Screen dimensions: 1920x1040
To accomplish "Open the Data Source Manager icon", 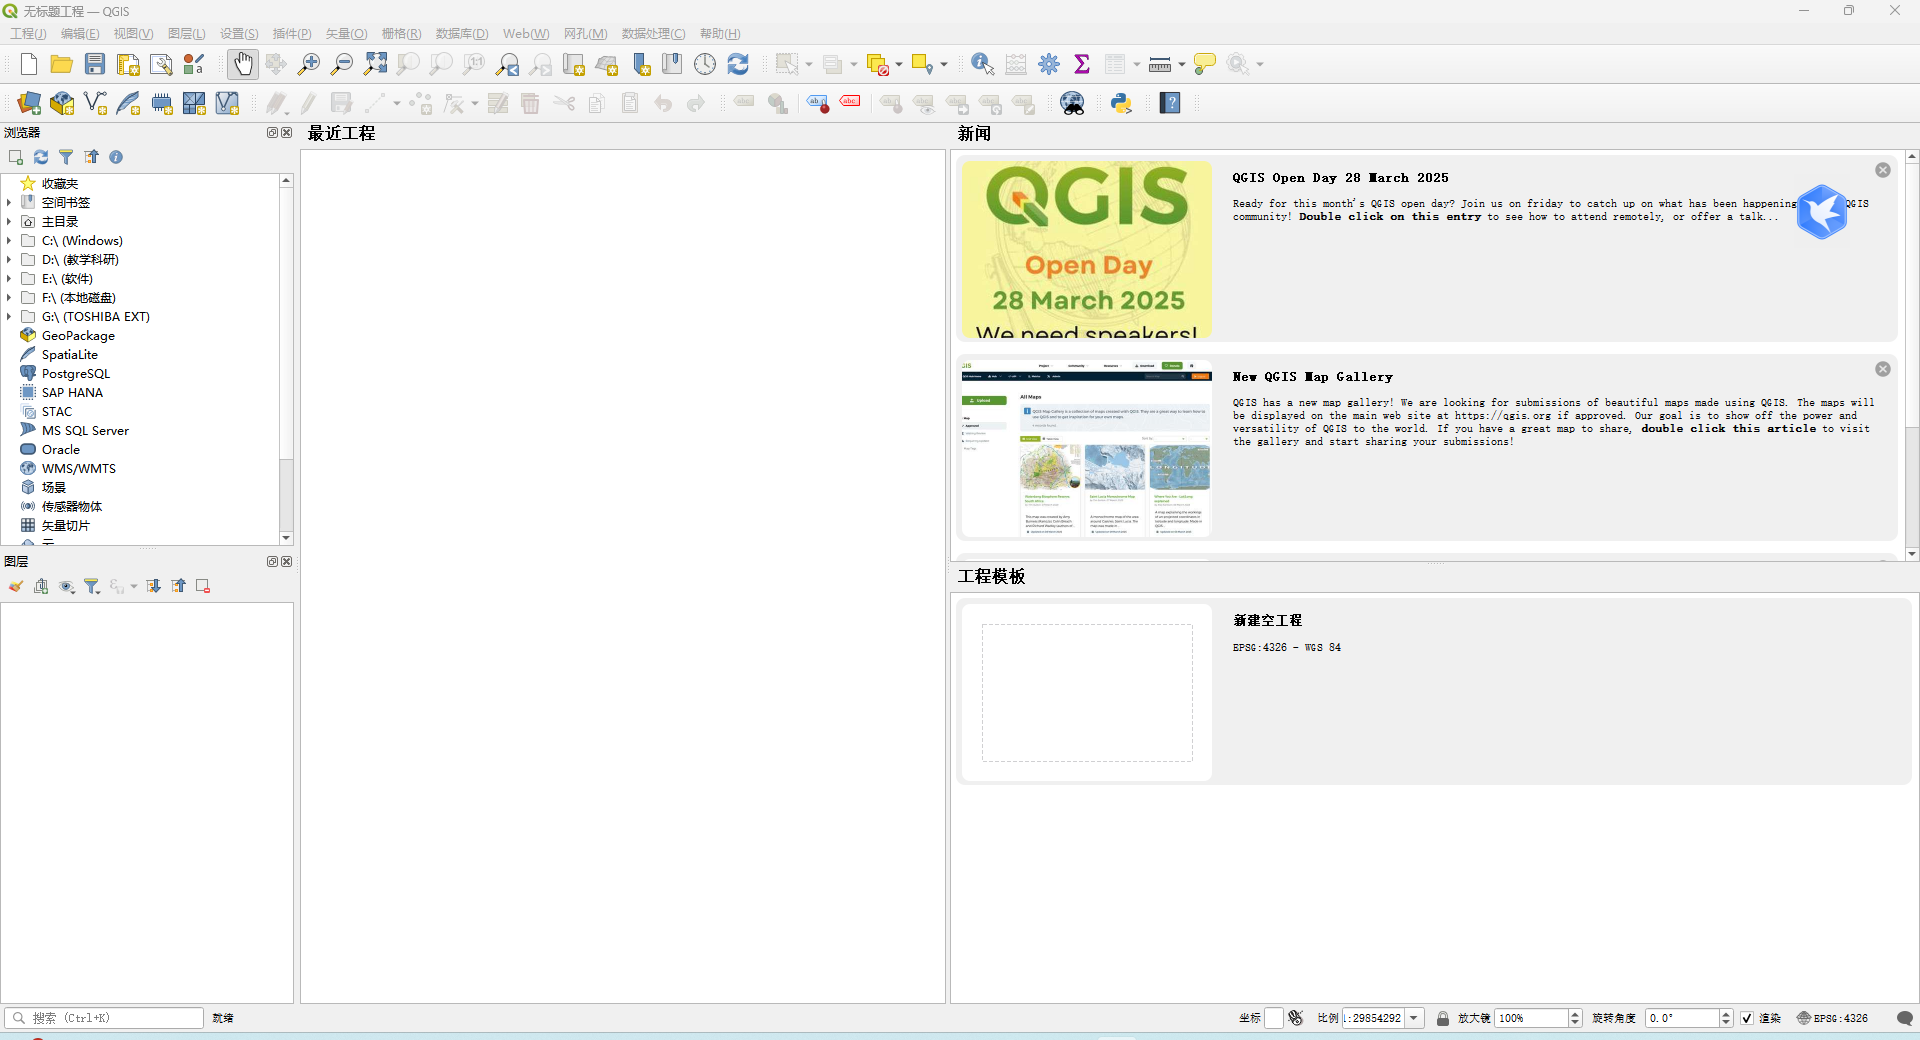I will tap(29, 103).
